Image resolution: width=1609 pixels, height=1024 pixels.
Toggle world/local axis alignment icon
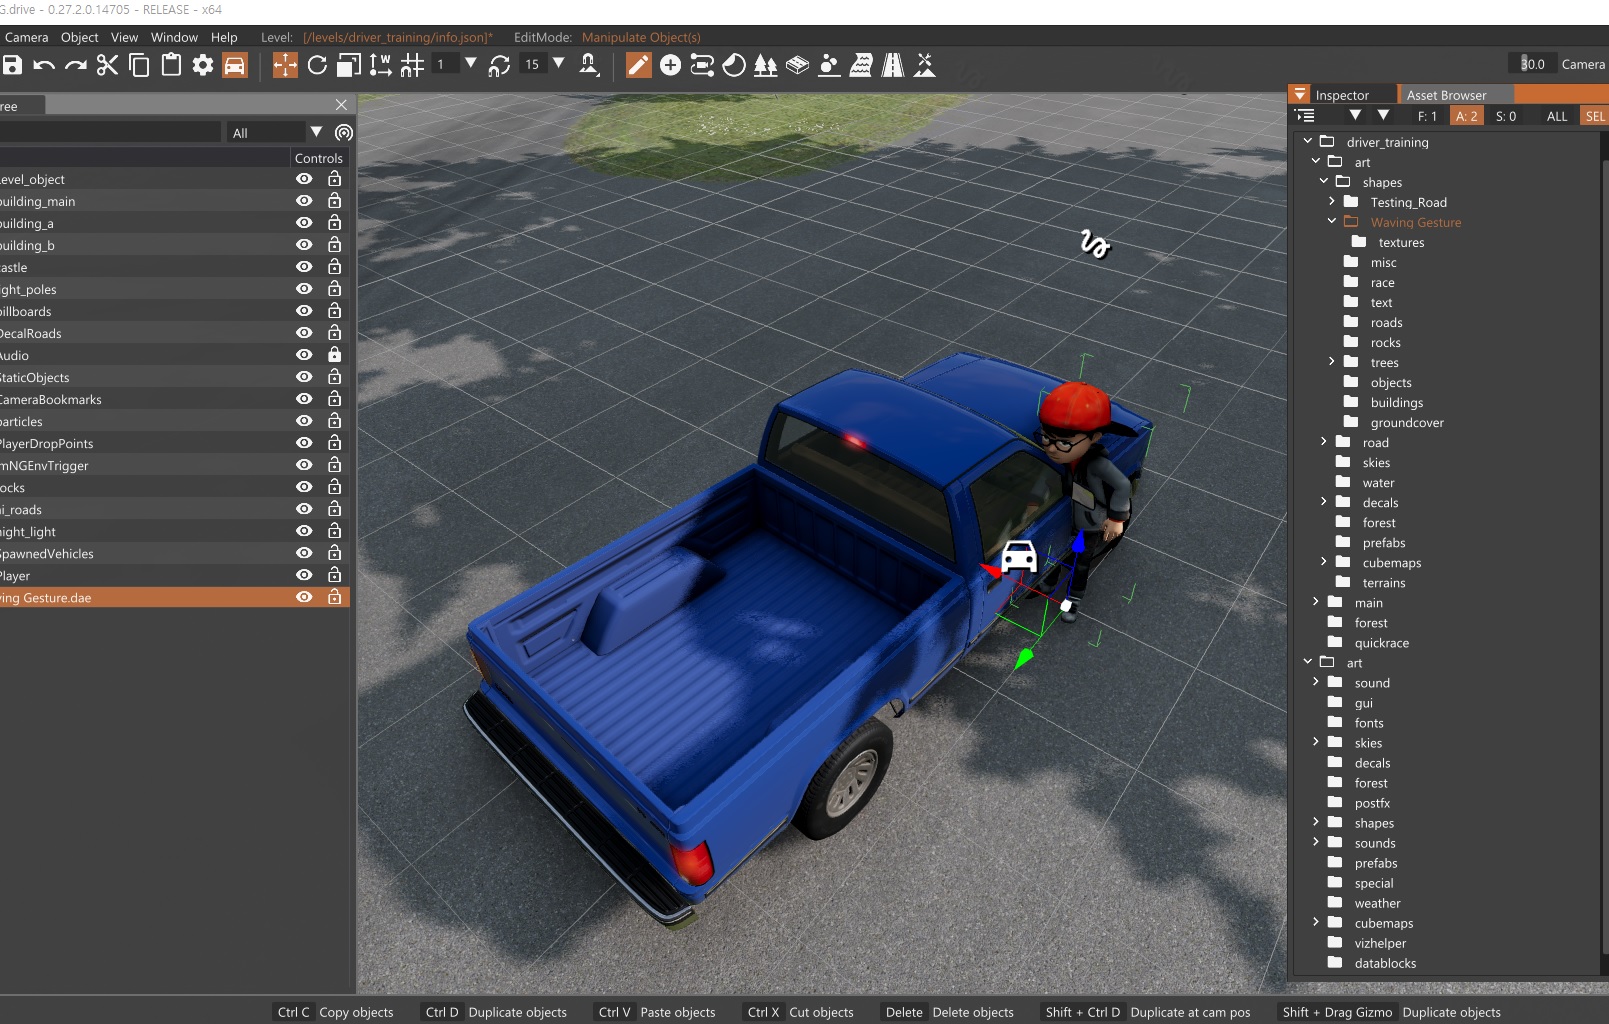click(x=380, y=65)
